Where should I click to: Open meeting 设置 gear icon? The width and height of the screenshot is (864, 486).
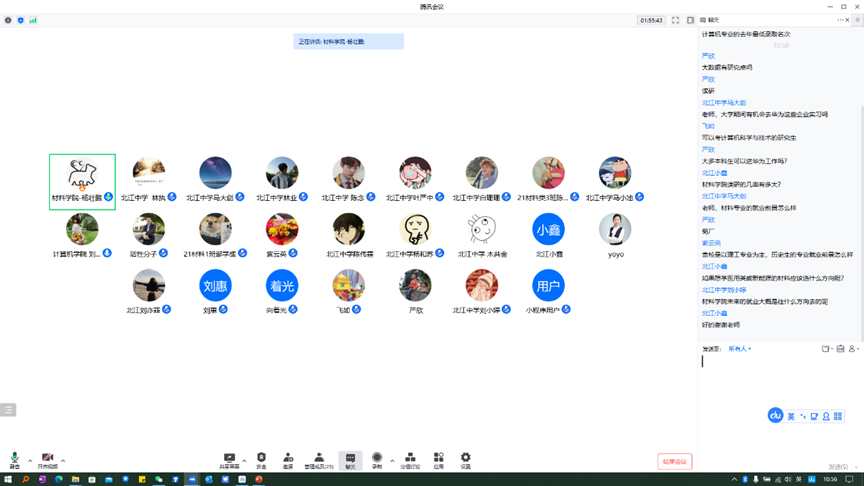click(x=465, y=459)
